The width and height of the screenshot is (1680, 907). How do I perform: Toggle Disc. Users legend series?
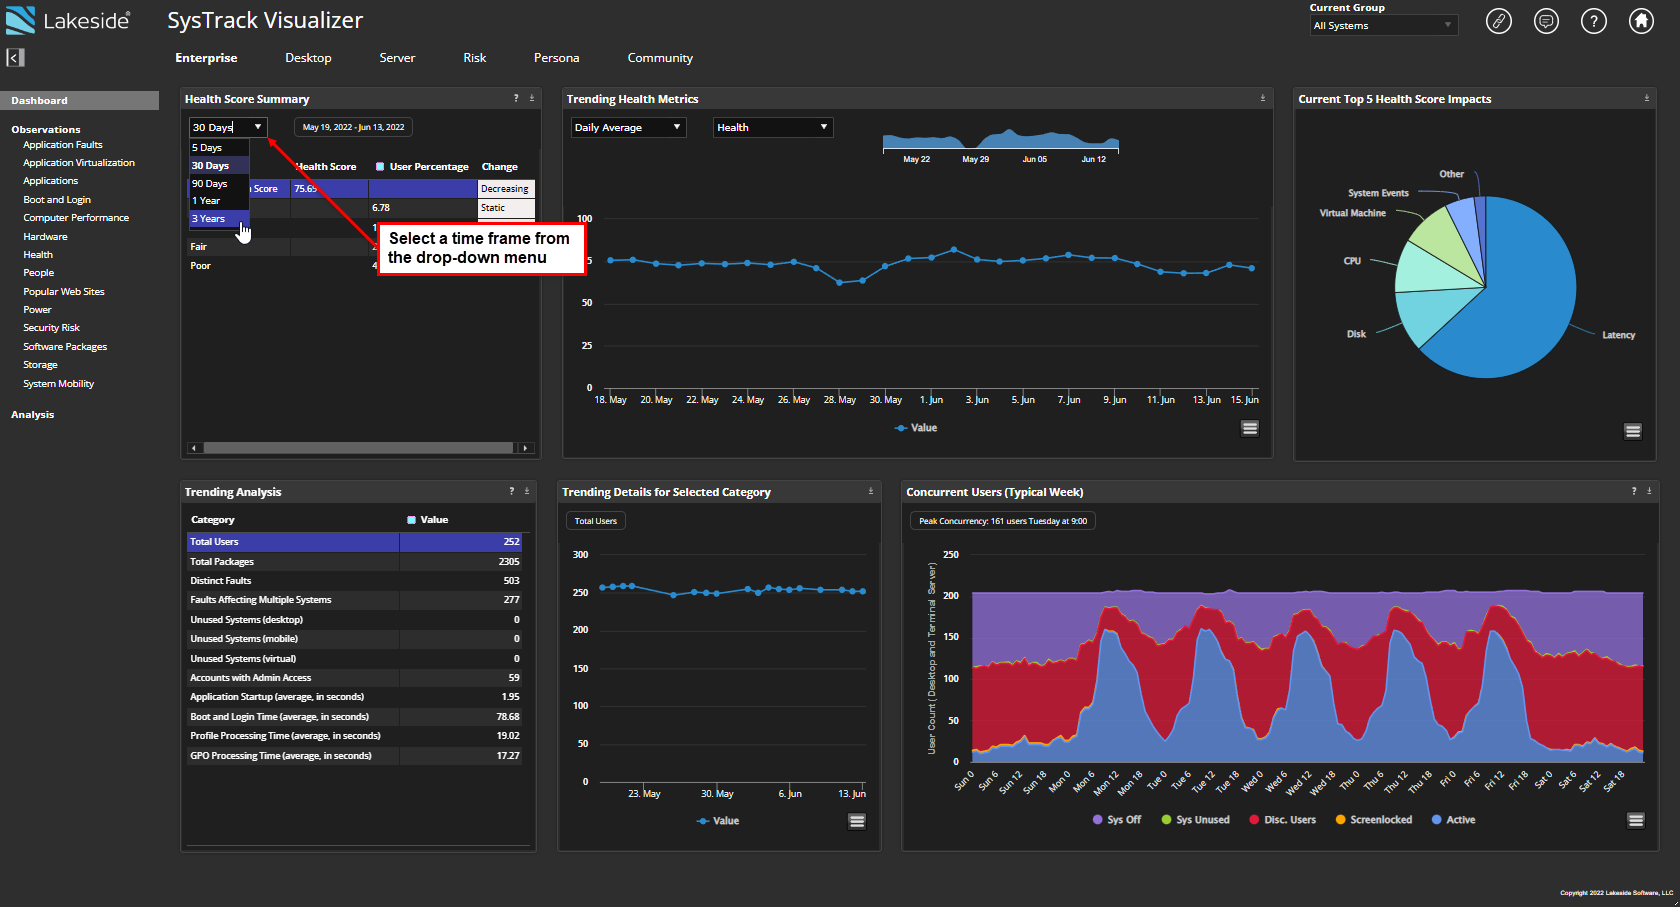[x=1283, y=820]
